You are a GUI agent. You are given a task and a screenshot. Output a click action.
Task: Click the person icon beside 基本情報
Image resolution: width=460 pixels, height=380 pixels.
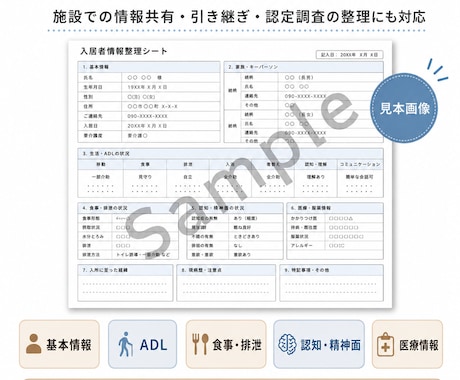click(33, 344)
